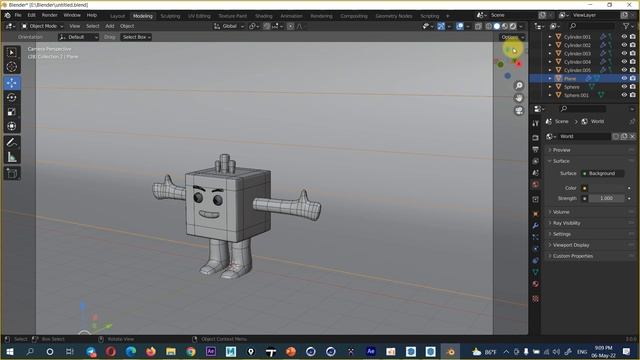Open the Help menu
The height and width of the screenshot is (360, 640).
92,16
